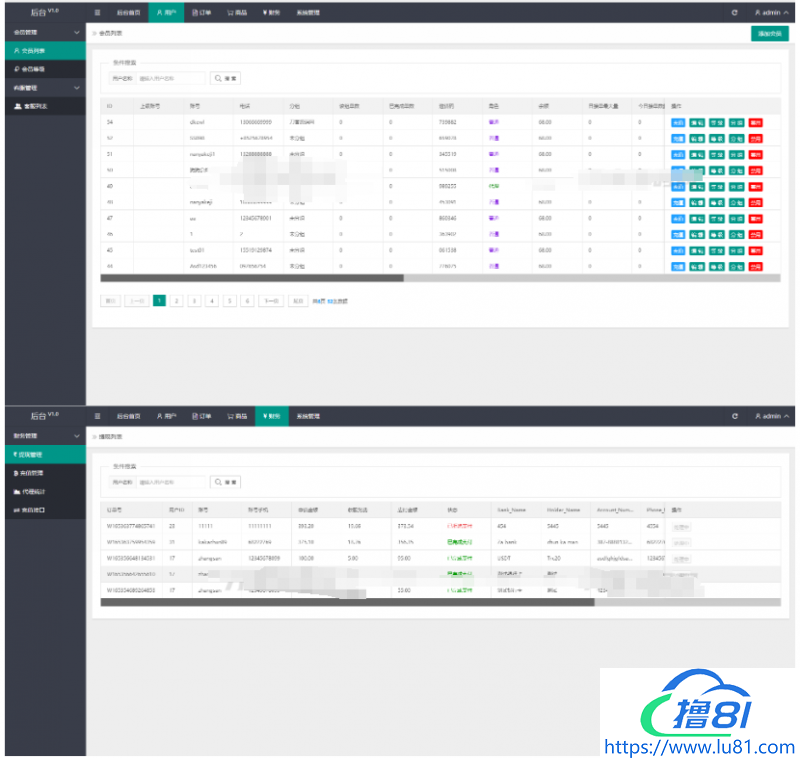Collapse the 会员管理 group in the upper sidebar
Image resolution: width=800 pixels, height=758 pixels.
(77, 33)
